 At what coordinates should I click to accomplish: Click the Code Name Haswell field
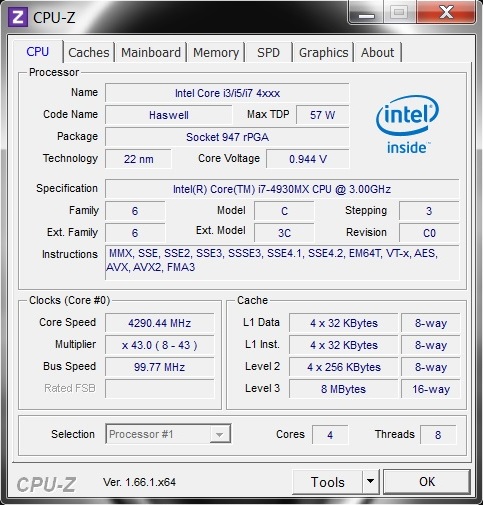[169, 115]
